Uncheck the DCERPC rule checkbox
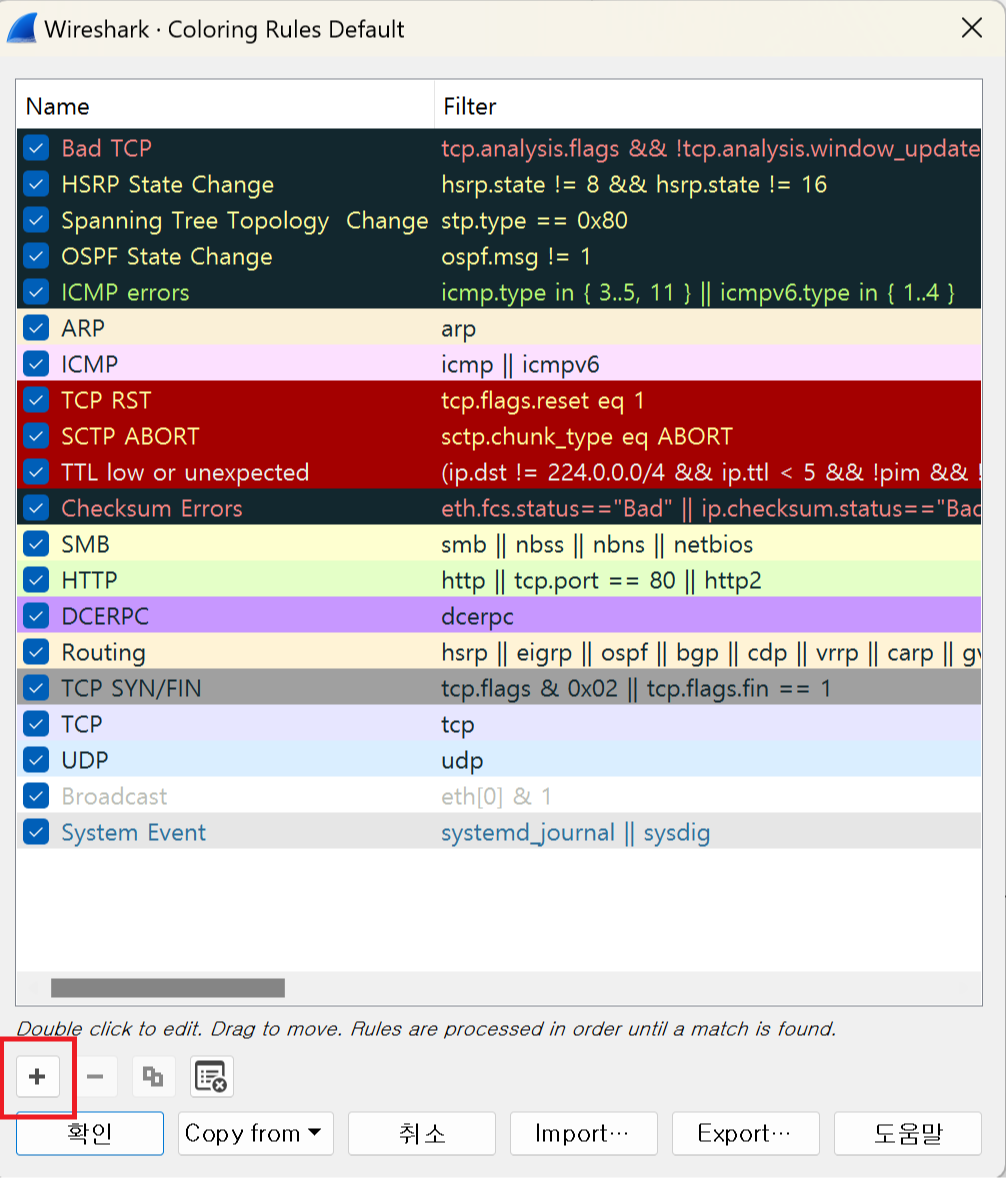This screenshot has width=1006, height=1179. pos(36,616)
